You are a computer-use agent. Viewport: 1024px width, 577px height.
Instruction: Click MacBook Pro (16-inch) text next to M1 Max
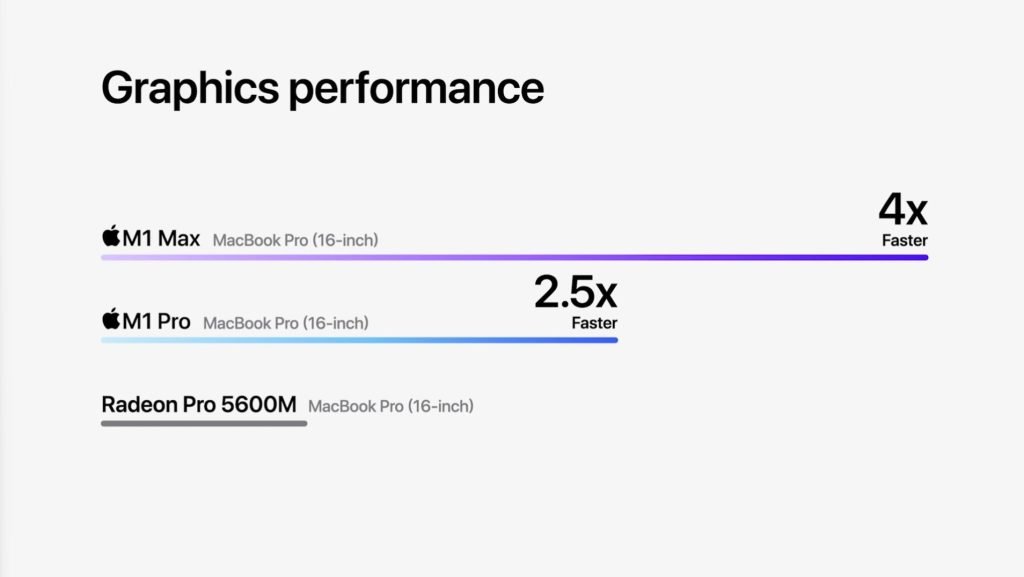coord(296,240)
